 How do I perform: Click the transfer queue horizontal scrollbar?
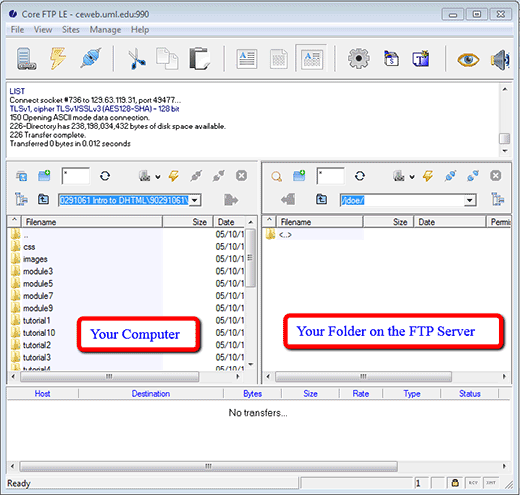208,466
